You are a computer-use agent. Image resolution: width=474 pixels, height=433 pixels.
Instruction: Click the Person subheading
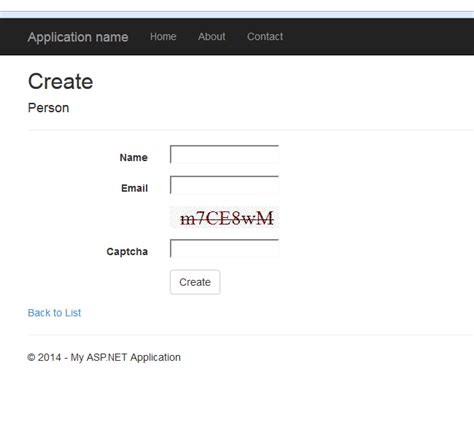49,108
